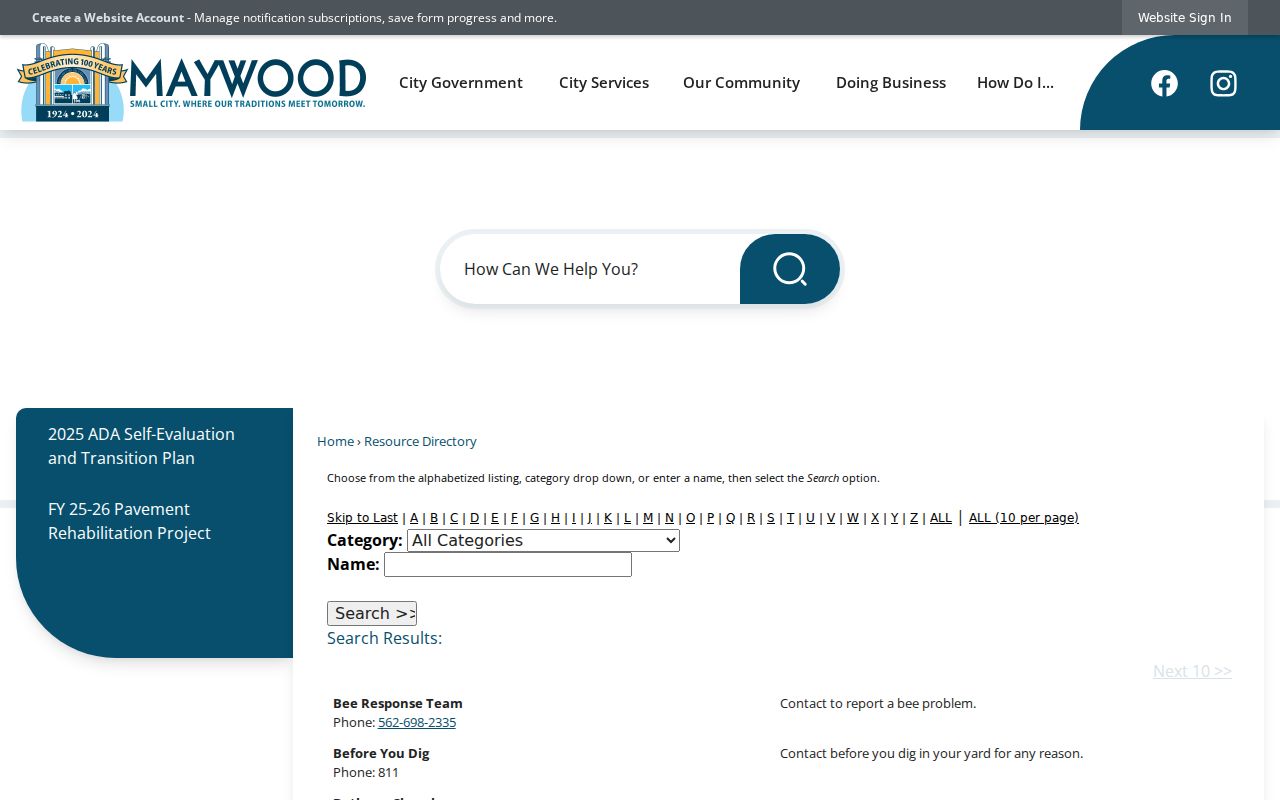Filter listing by letter S
This screenshot has height=800, width=1280.
click(x=771, y=518)
